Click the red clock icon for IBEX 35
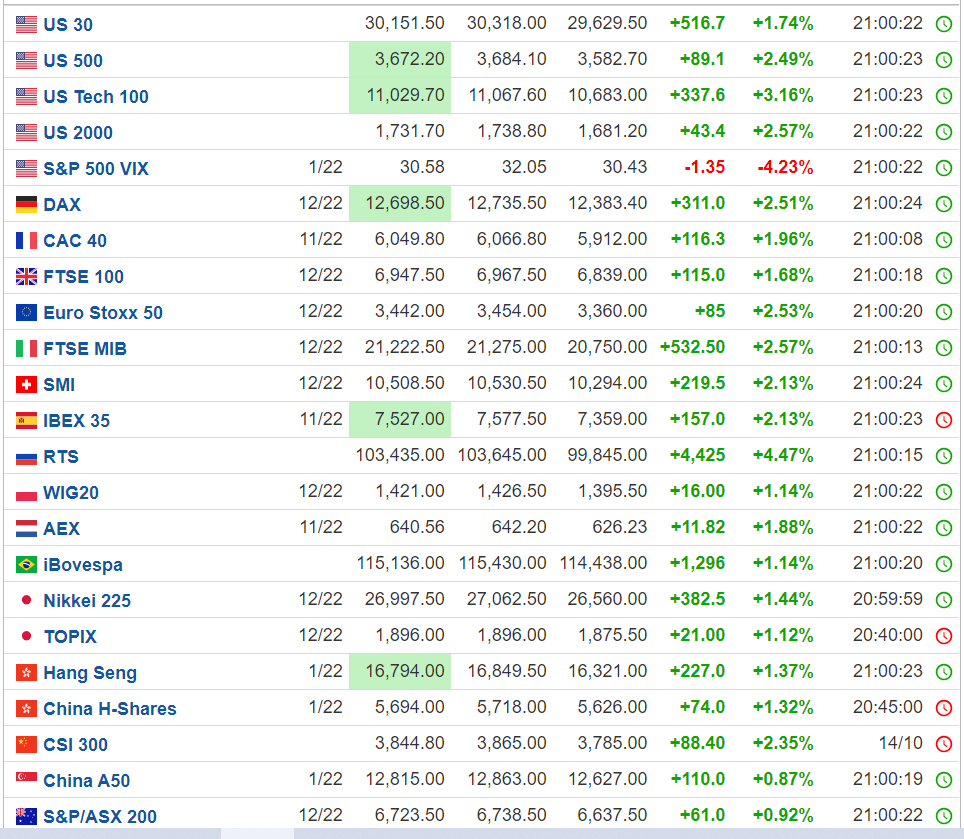The image size is (964, 839). point(944,420)
